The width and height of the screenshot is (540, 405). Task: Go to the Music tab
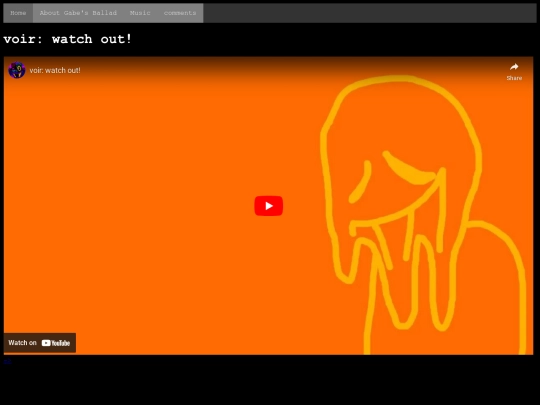coord(140,13)
